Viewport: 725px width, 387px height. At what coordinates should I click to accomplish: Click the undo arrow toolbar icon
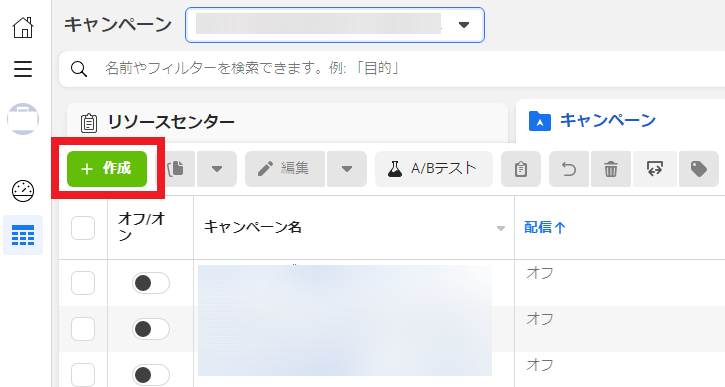[x=569, y=169]
